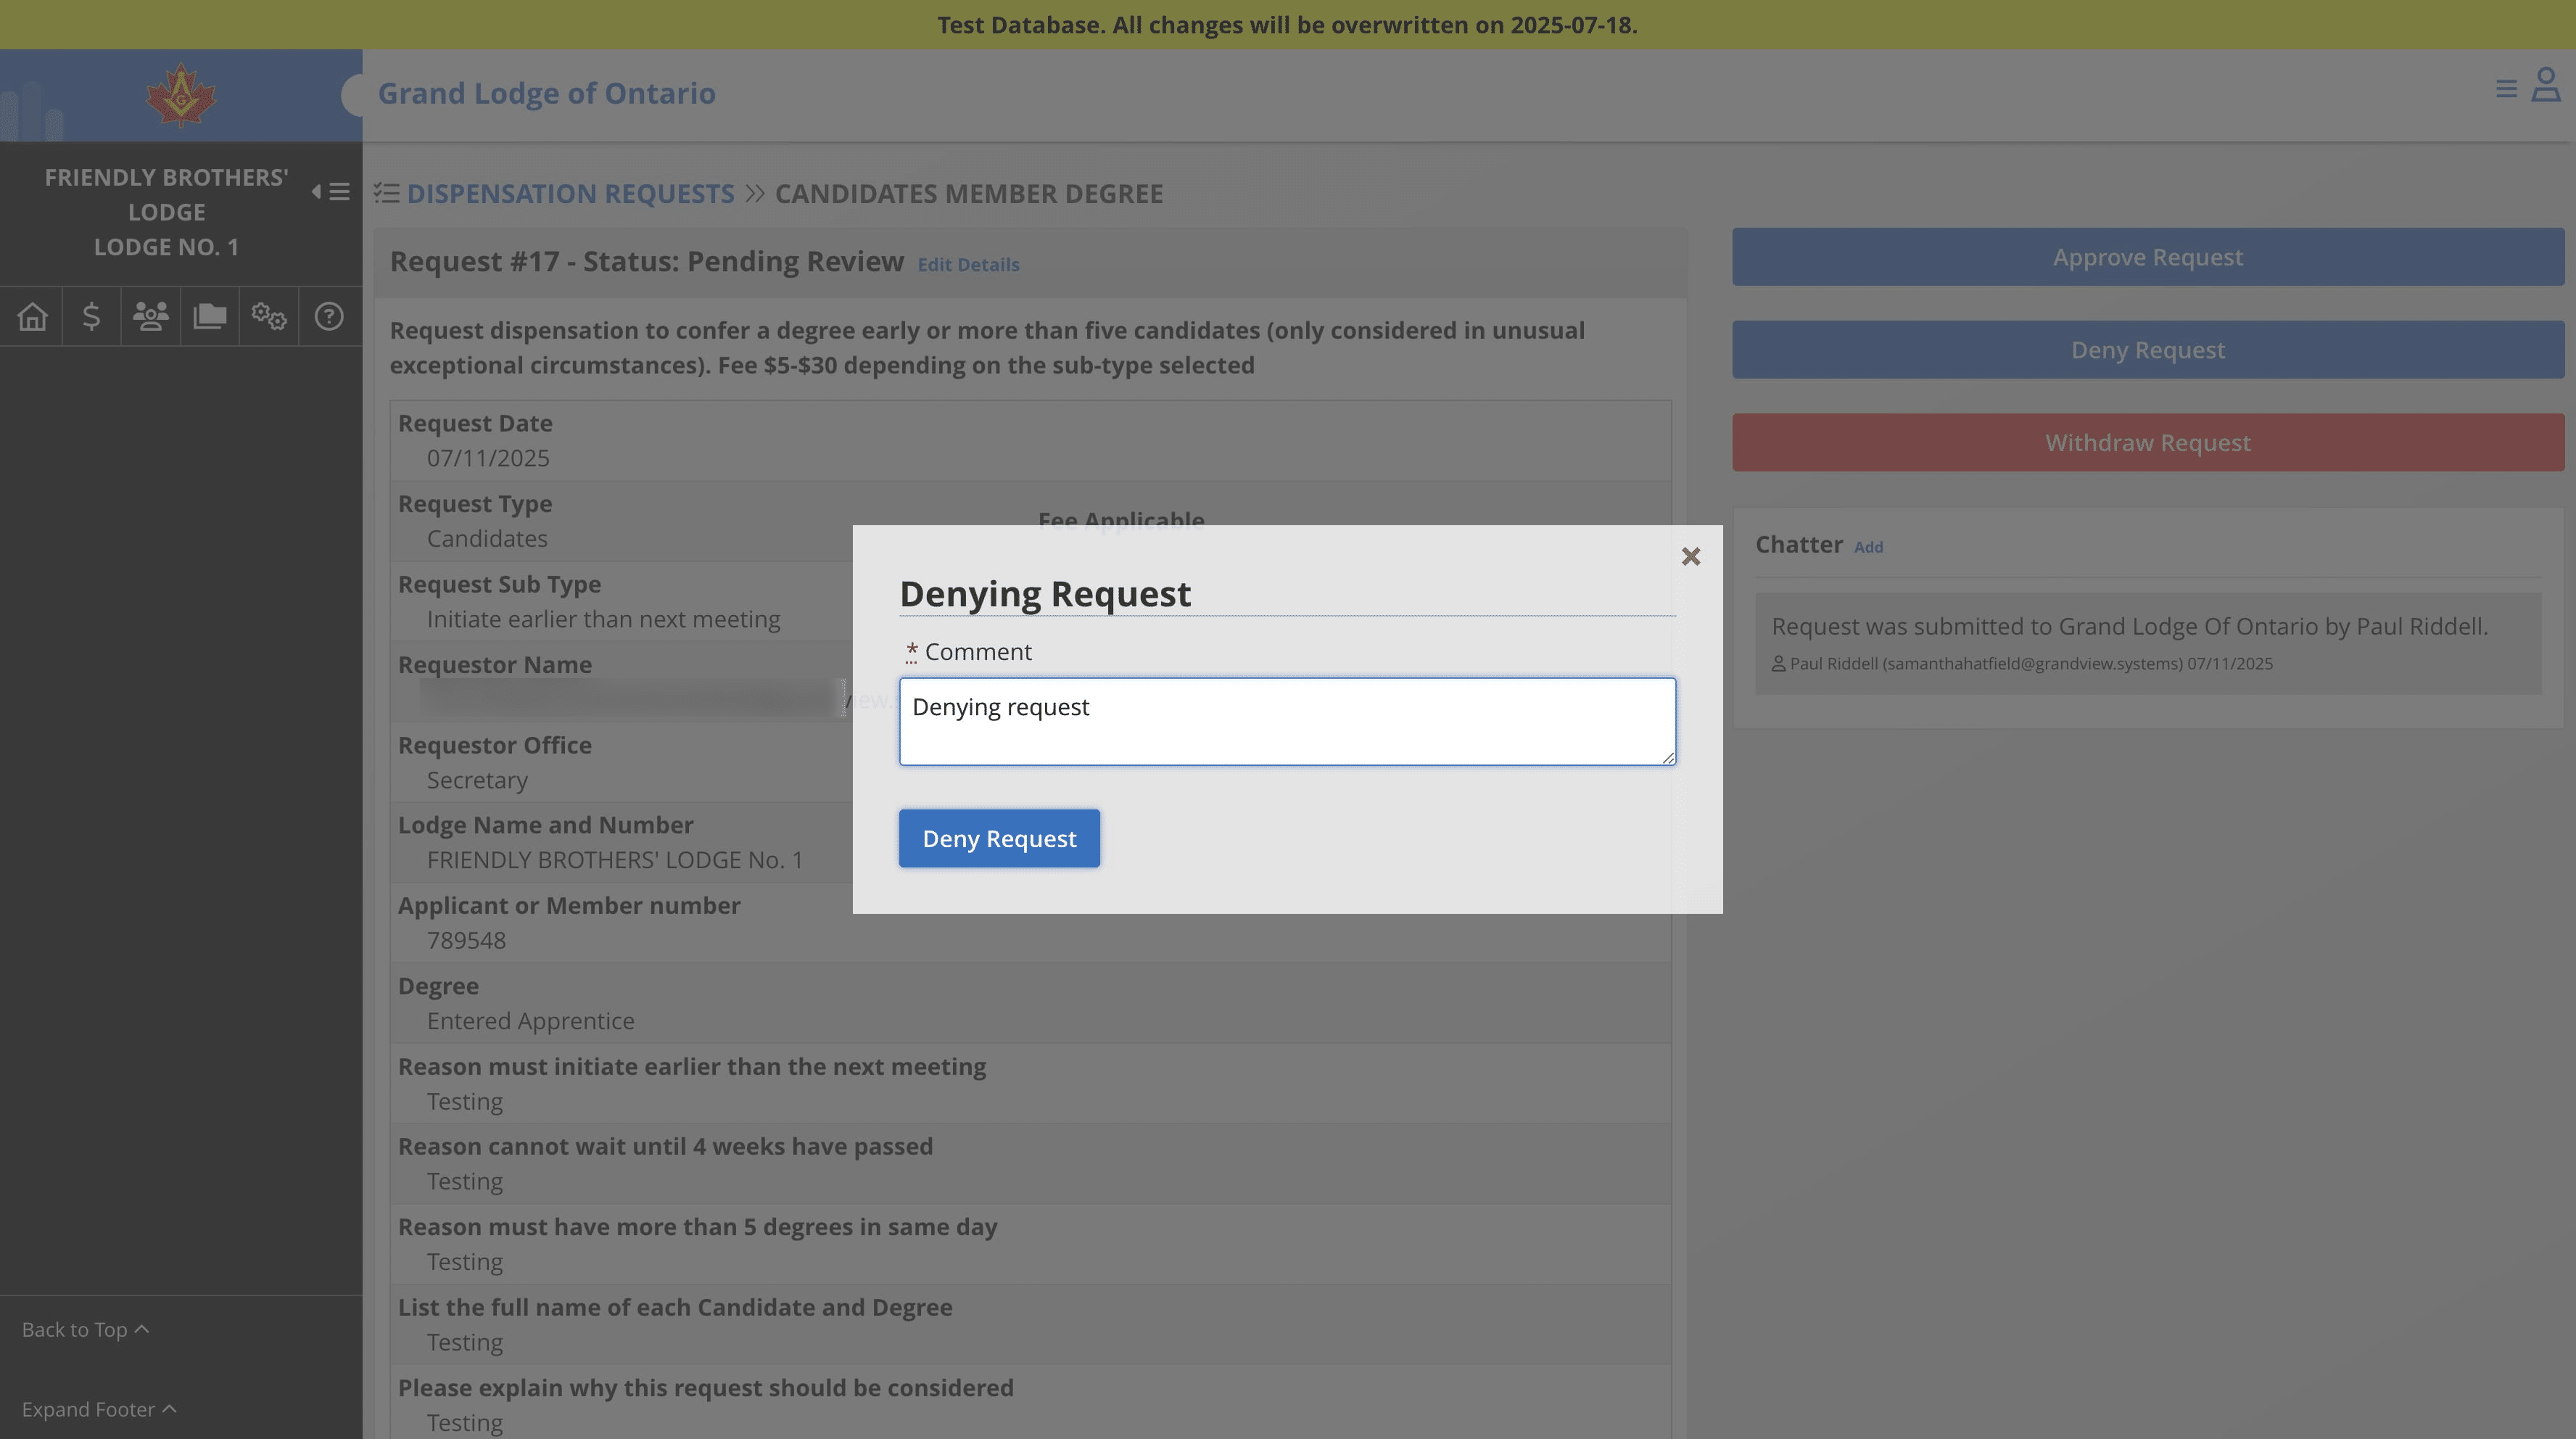Viewport: 2576px width, 1439px height.
Task: Click Edit Details link
Action: coord(968,264)
